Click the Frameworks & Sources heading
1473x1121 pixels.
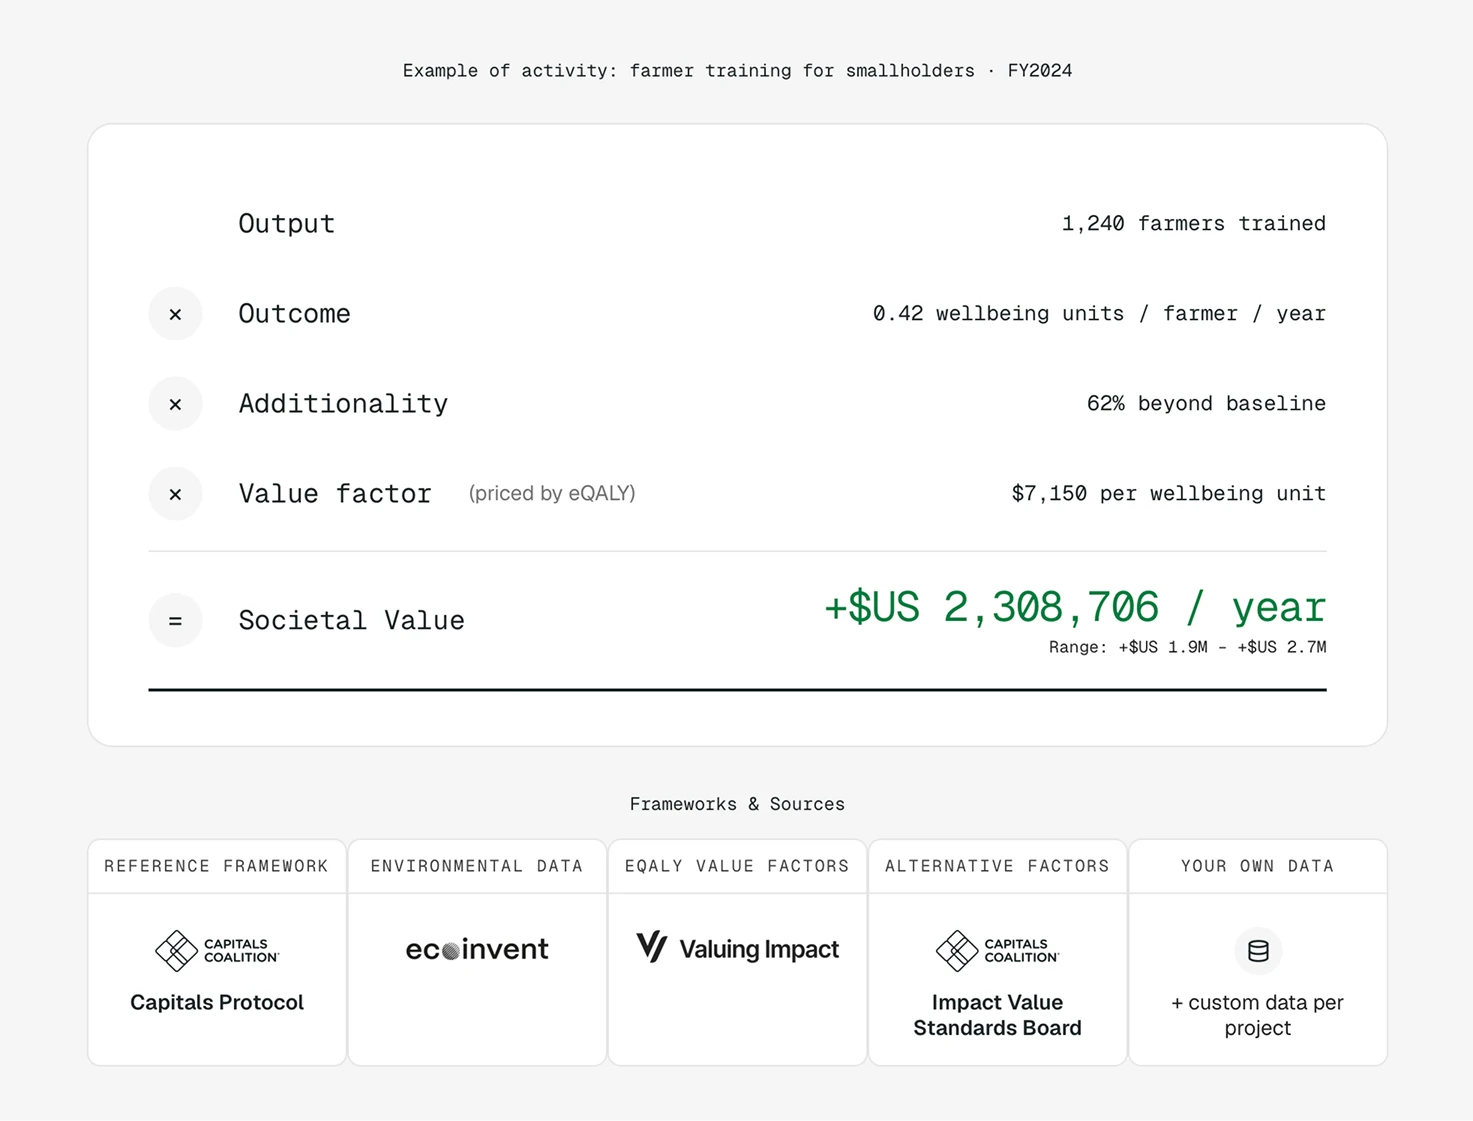(737, 804)
